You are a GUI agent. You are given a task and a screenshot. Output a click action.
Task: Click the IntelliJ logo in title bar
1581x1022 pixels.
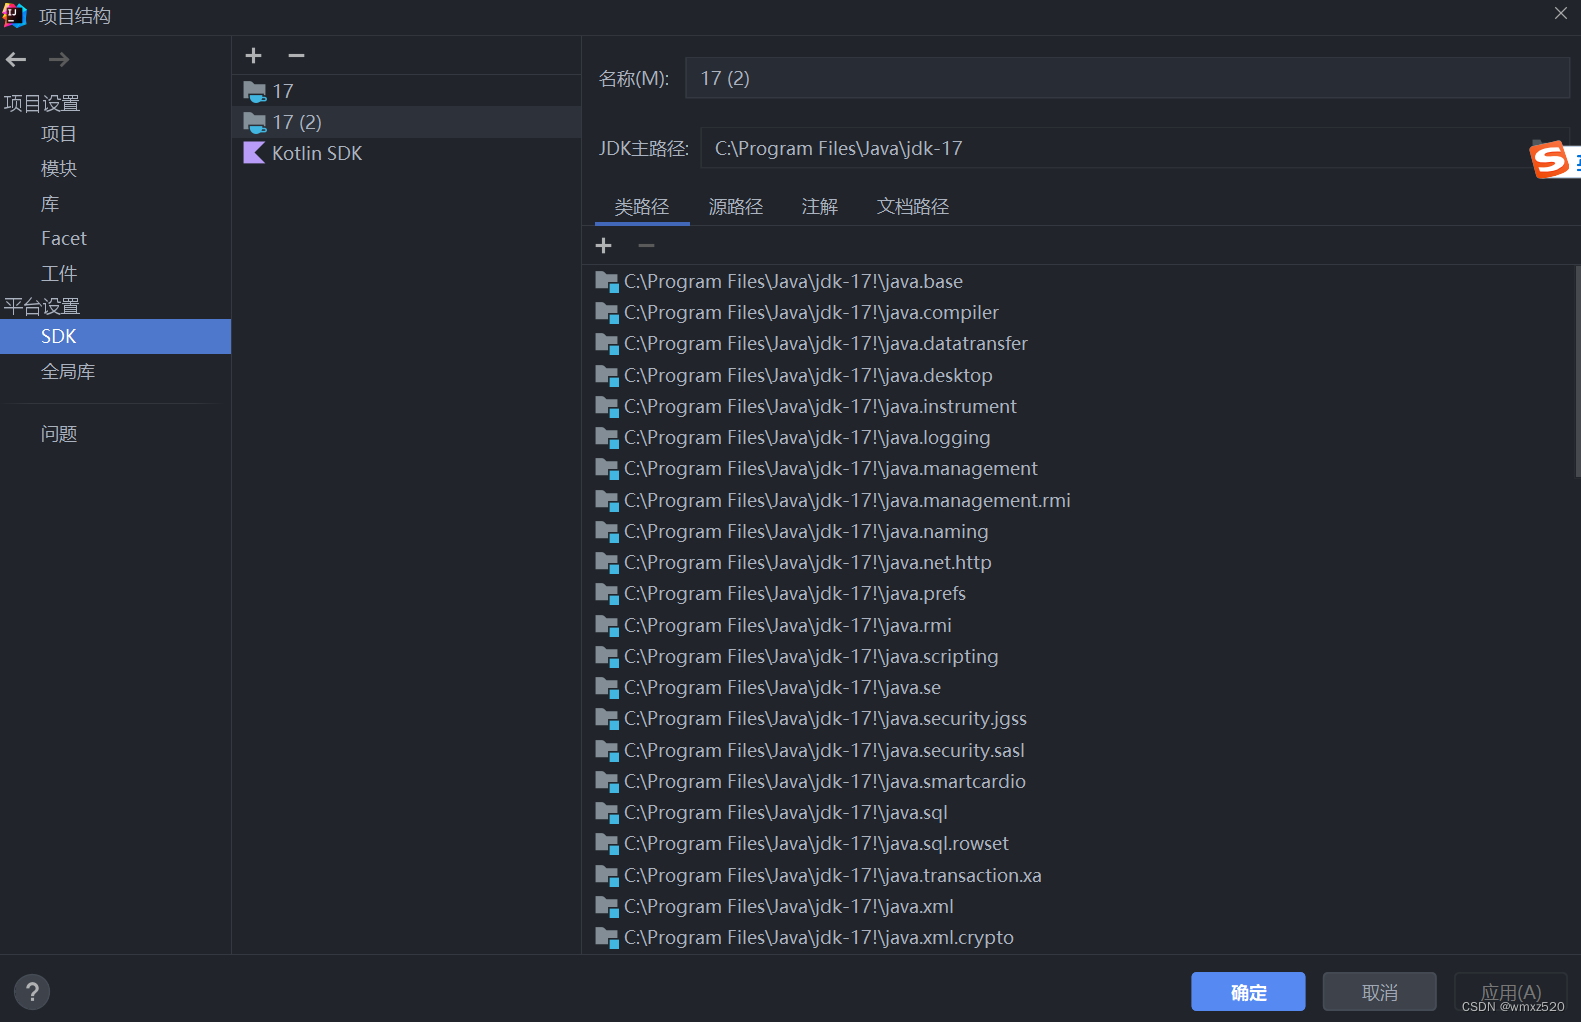(x=14, y=15)
